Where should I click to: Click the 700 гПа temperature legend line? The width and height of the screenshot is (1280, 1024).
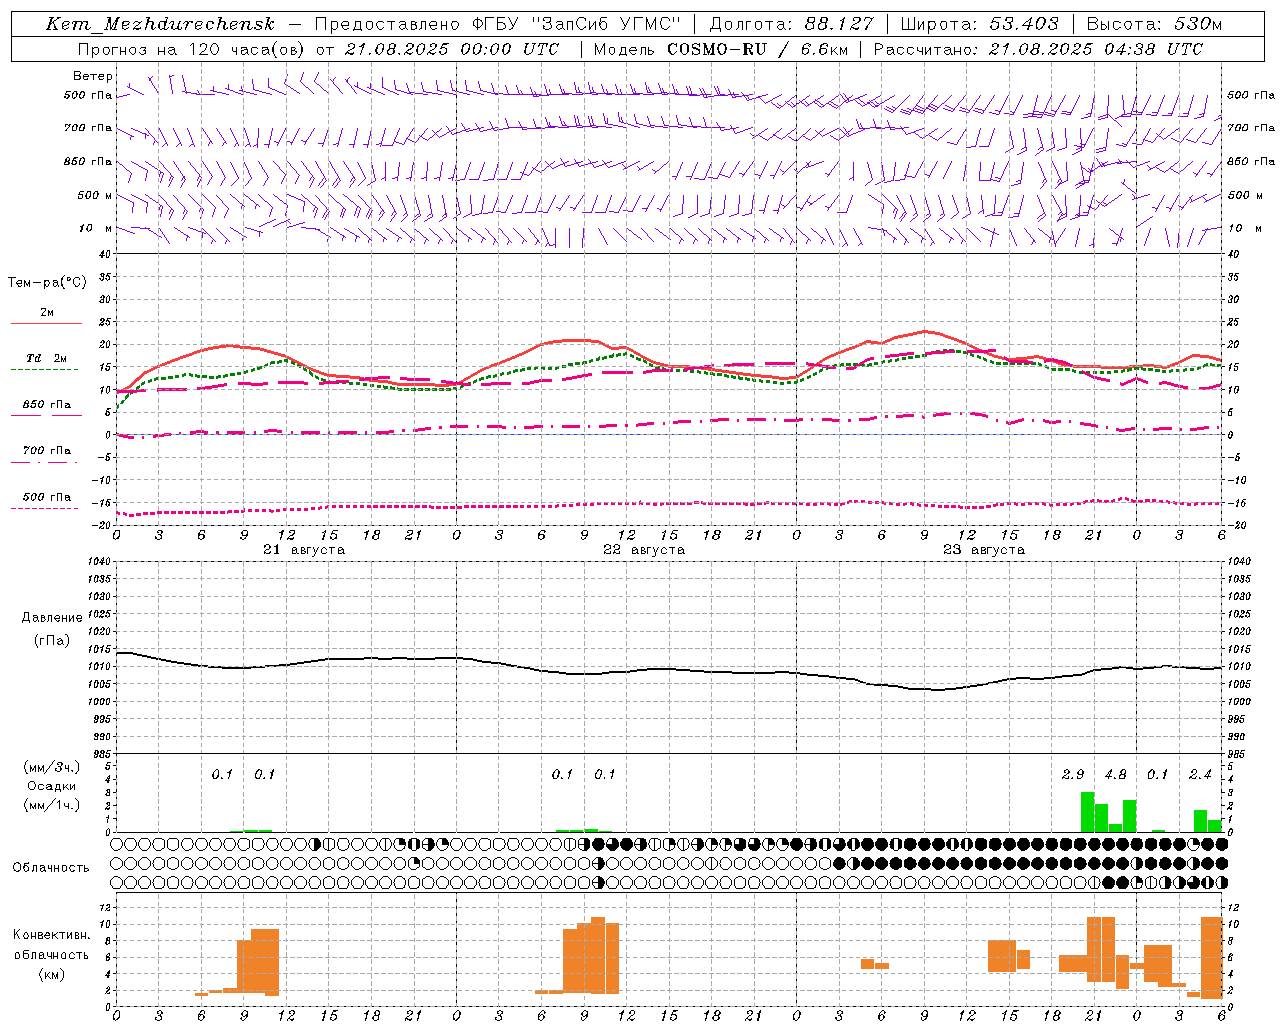click(46, 462)
